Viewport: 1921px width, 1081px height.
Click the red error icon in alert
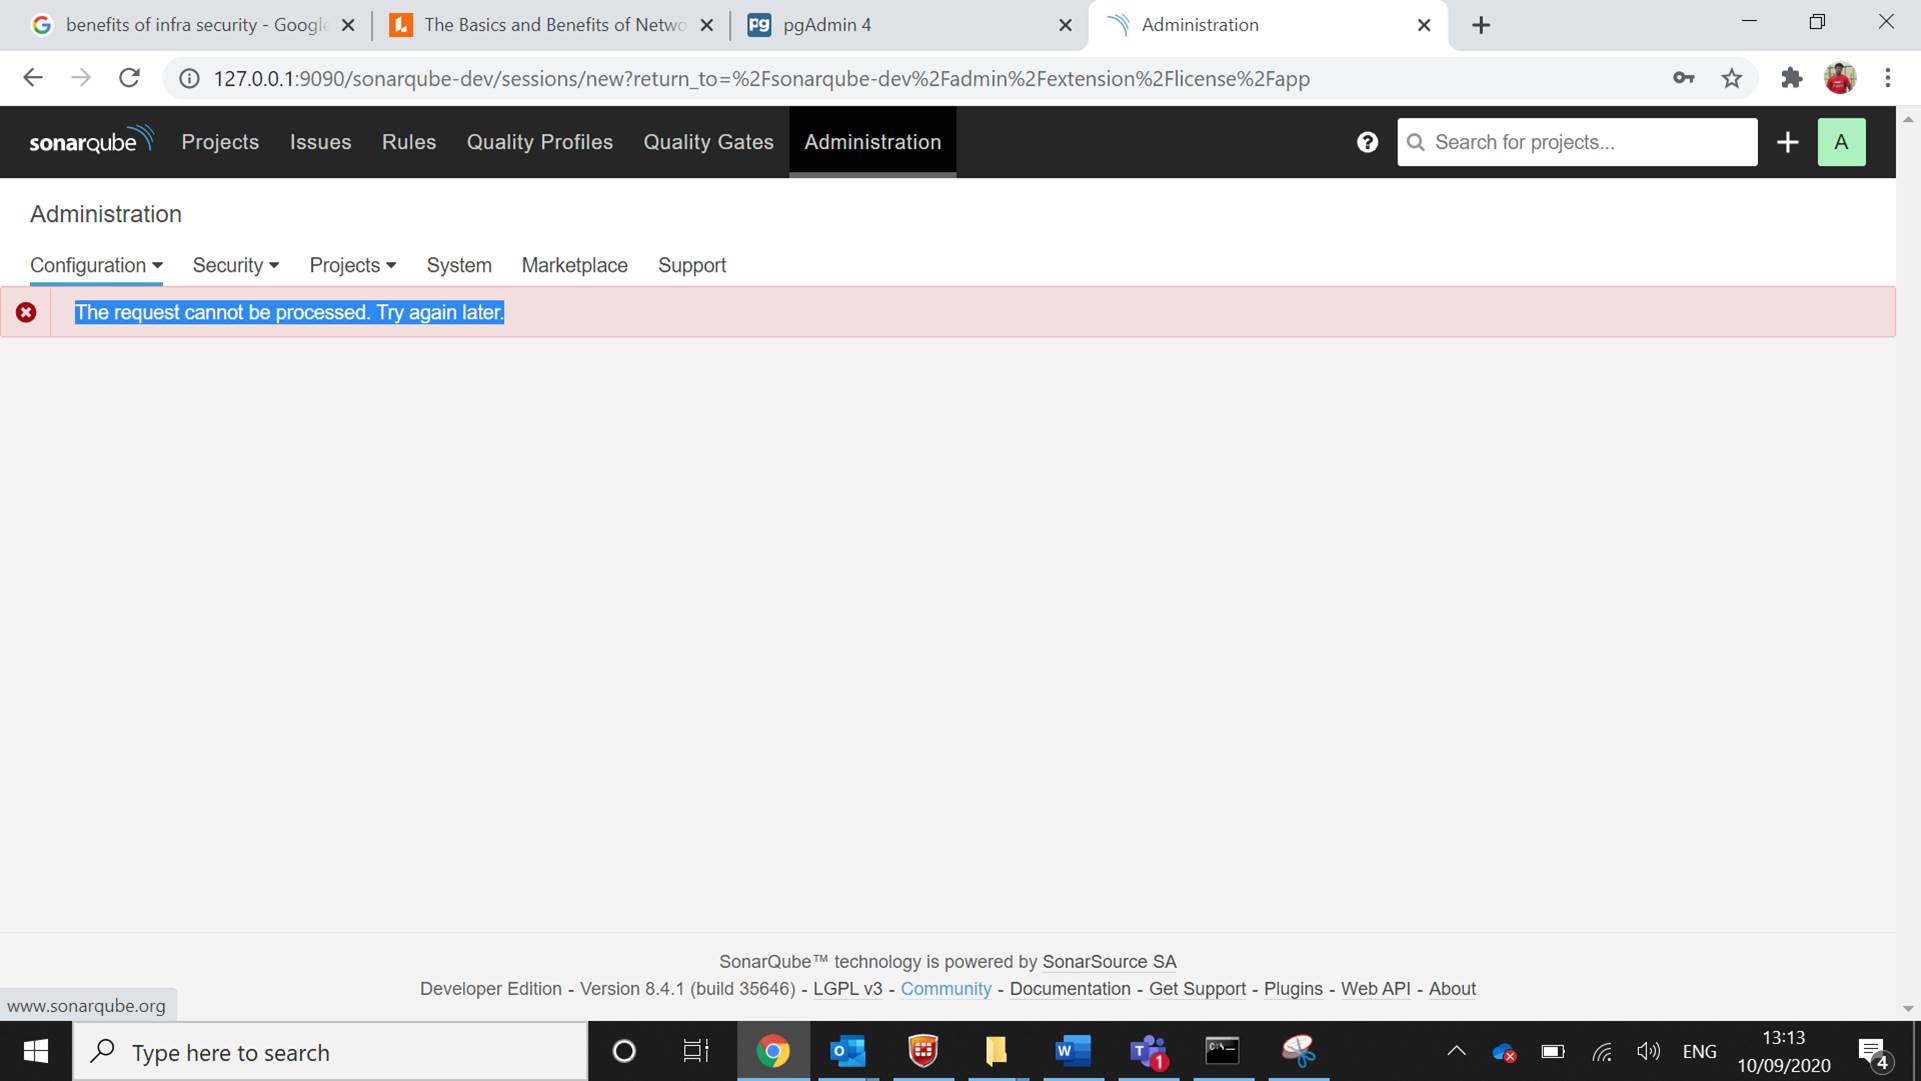[26, 312]
